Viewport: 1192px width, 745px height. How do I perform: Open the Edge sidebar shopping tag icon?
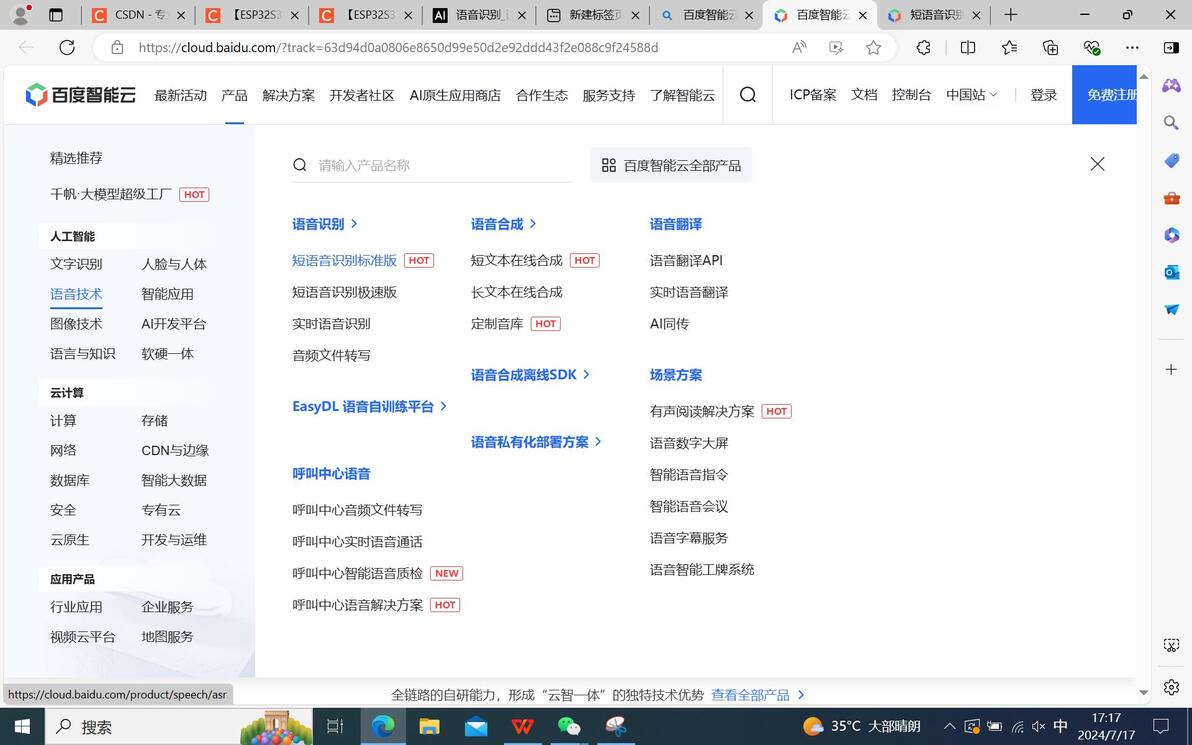[1171, 160]
